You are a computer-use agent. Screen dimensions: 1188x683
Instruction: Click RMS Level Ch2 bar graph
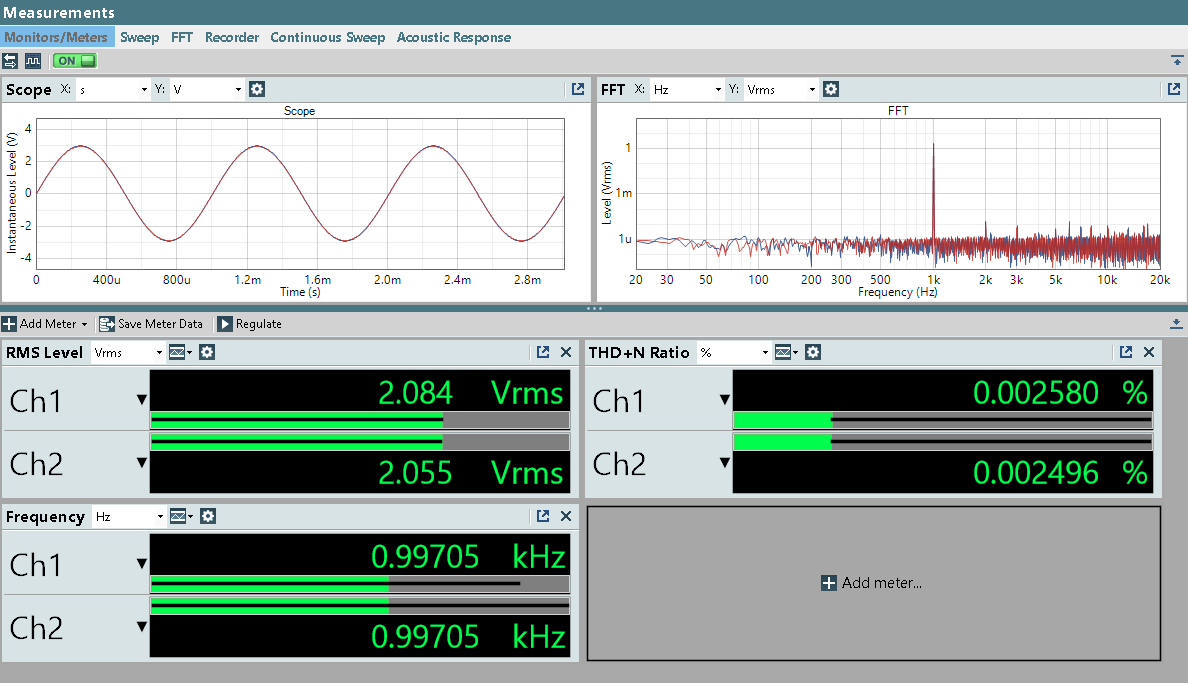click(360, 441)
